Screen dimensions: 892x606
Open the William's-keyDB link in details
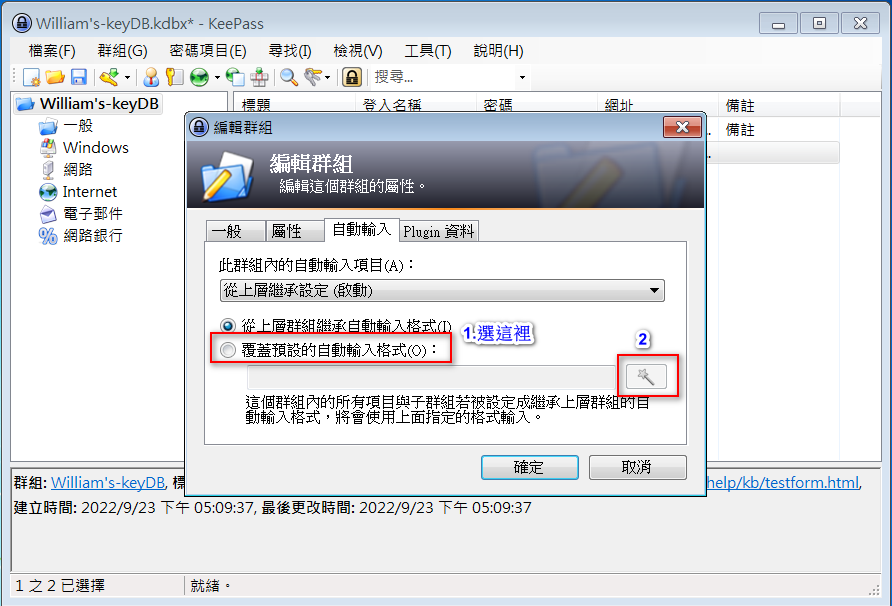[108, 483]
